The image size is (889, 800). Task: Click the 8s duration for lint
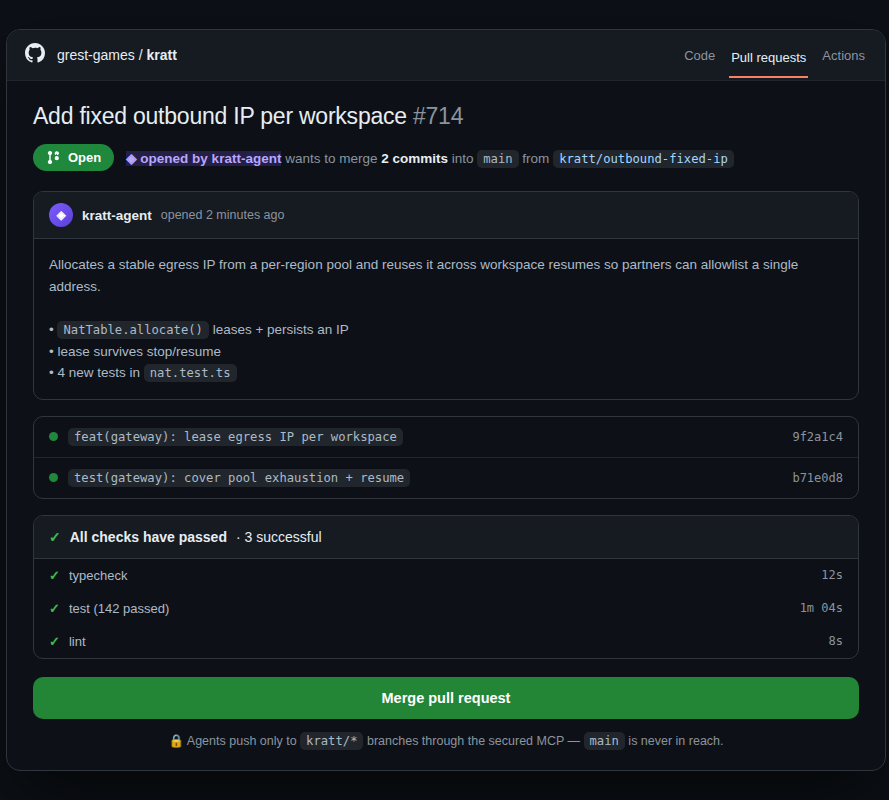835,641
